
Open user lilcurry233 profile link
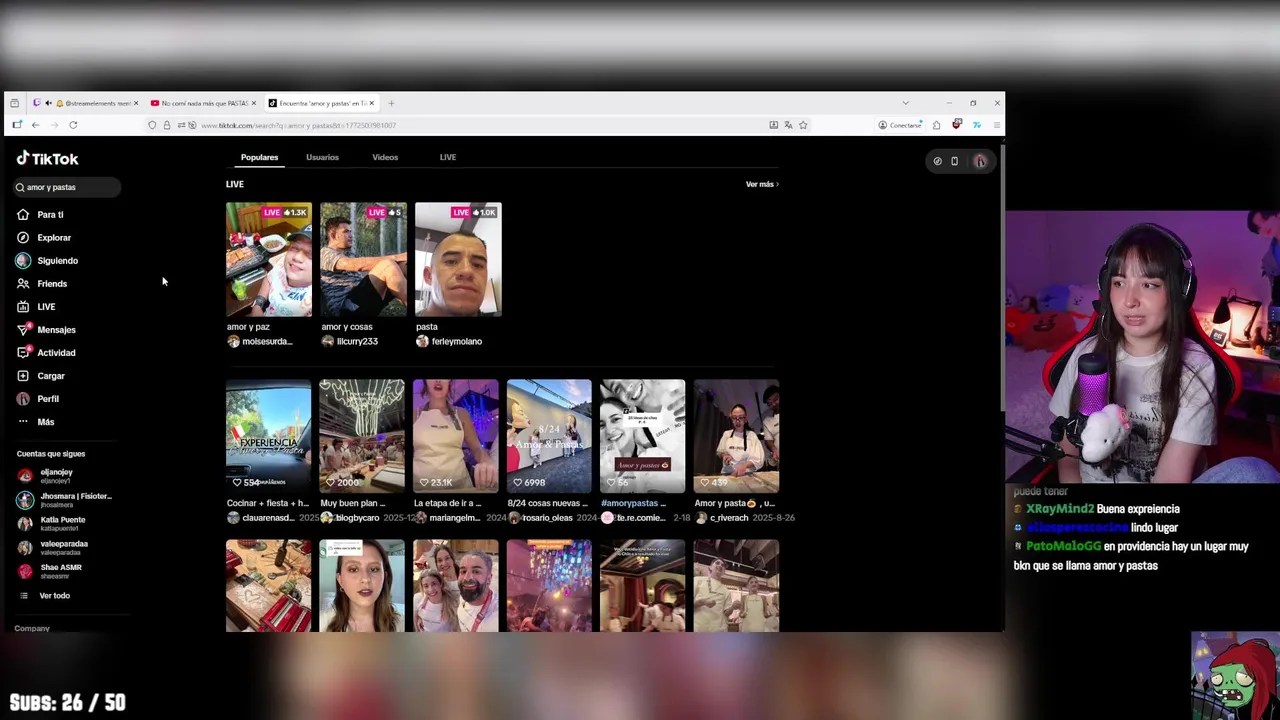[350, 342]
